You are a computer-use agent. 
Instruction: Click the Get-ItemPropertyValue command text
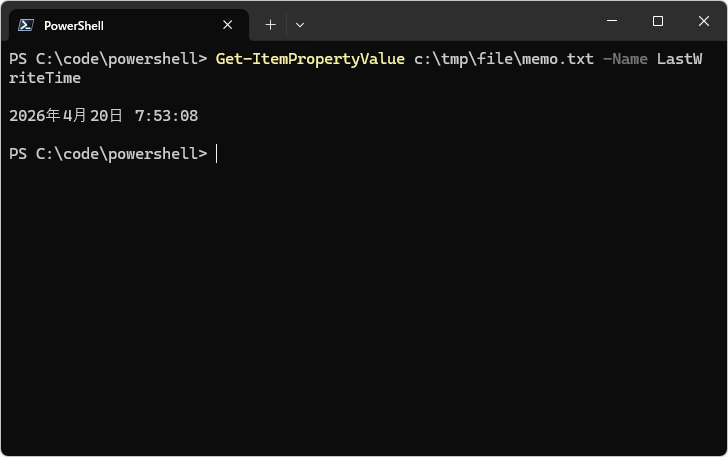point(310,59)
